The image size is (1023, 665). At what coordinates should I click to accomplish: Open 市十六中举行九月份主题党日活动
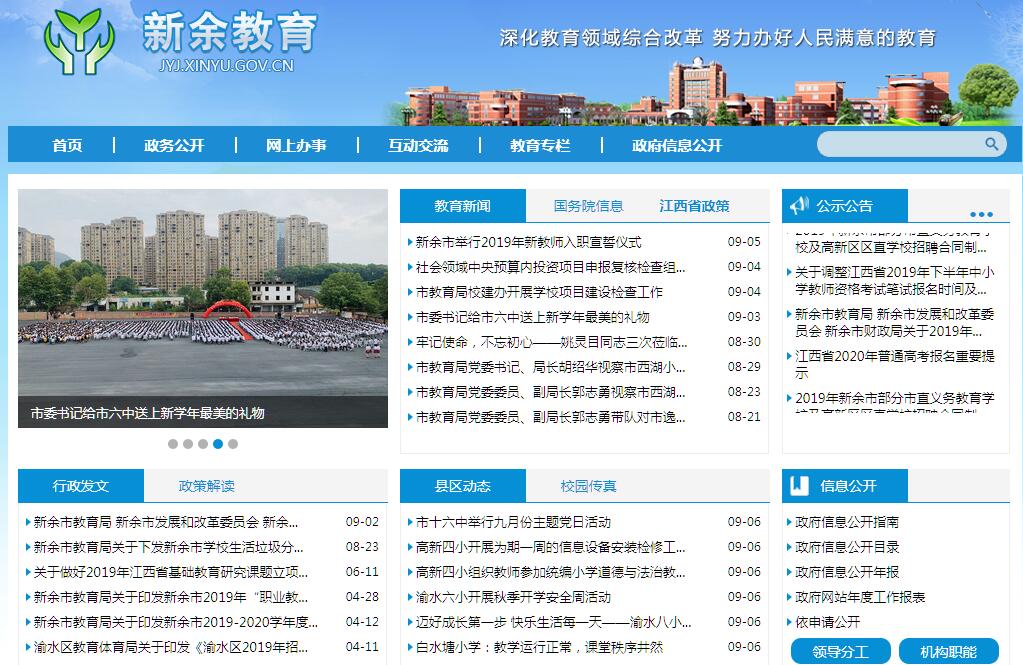[x=513, y=522]
